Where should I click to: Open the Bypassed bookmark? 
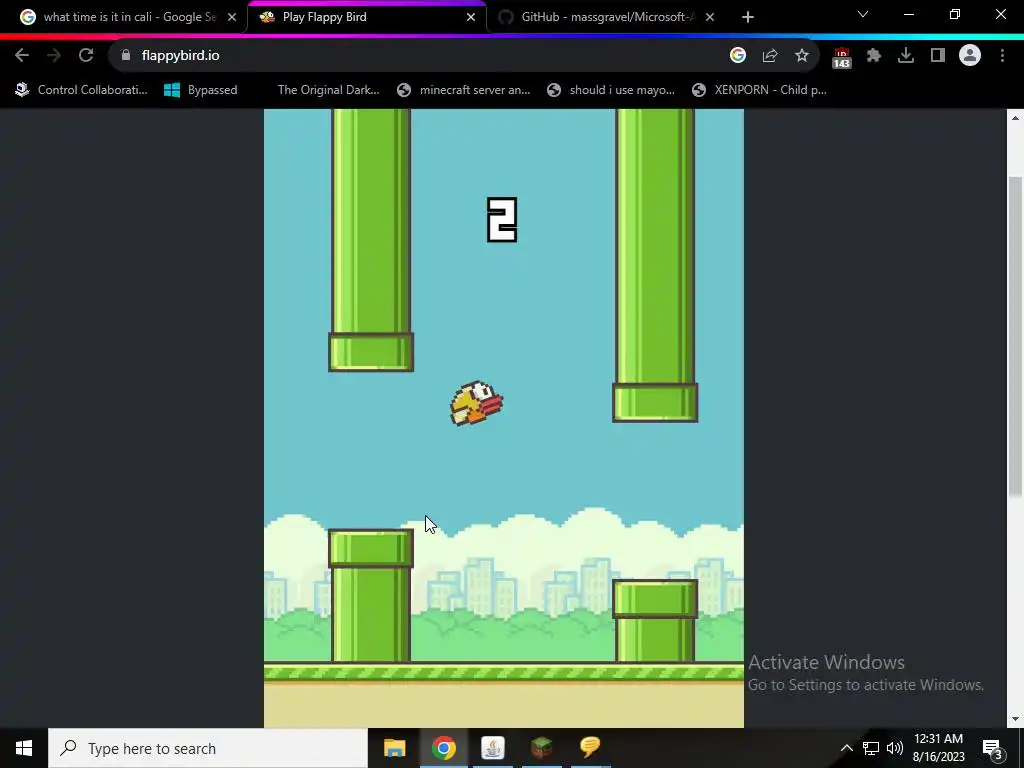pyautogui.click(x=200, y=90)
